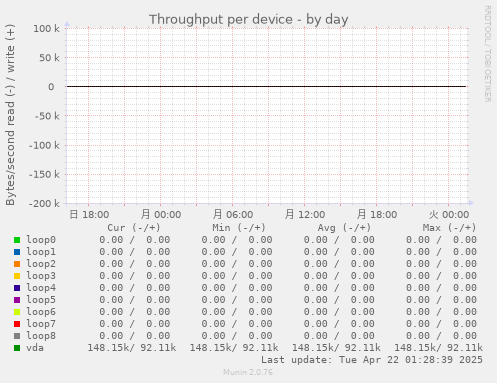
Task: Select the loop7 legend label
Action: 41,324
